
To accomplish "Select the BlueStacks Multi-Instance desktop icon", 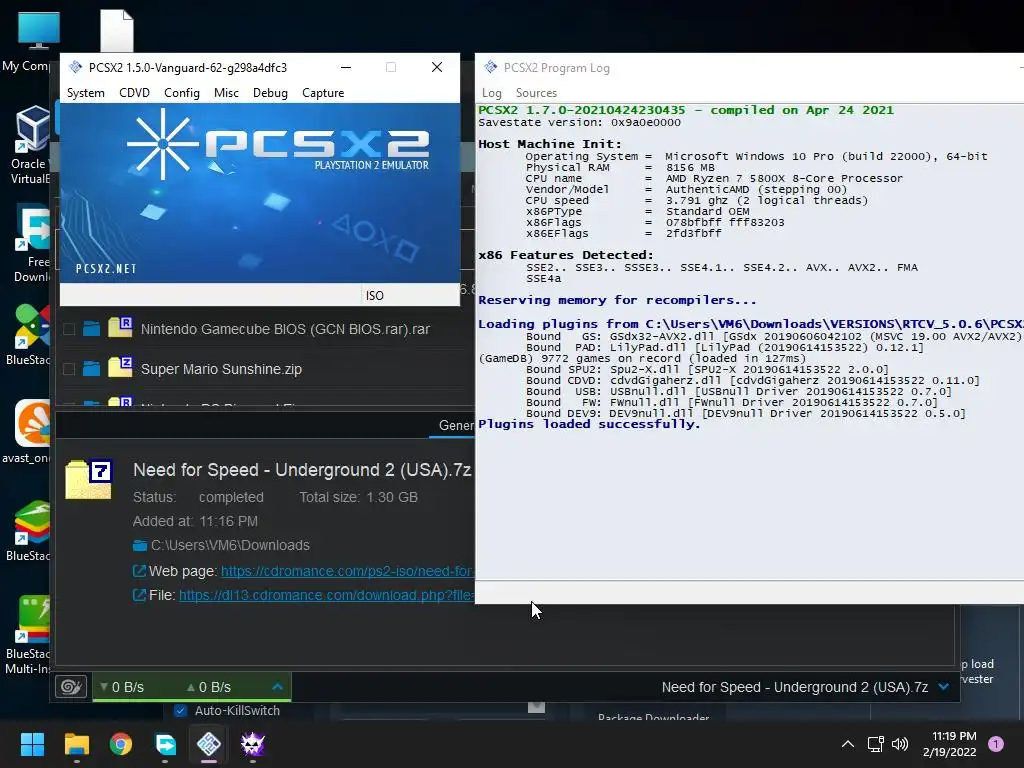I will [27, 635].
